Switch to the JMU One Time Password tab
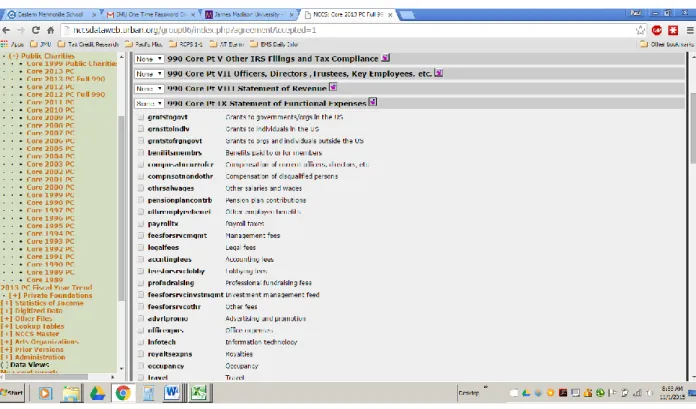The height and width of the screenshot is (409, 696). (x=151, y=15)
